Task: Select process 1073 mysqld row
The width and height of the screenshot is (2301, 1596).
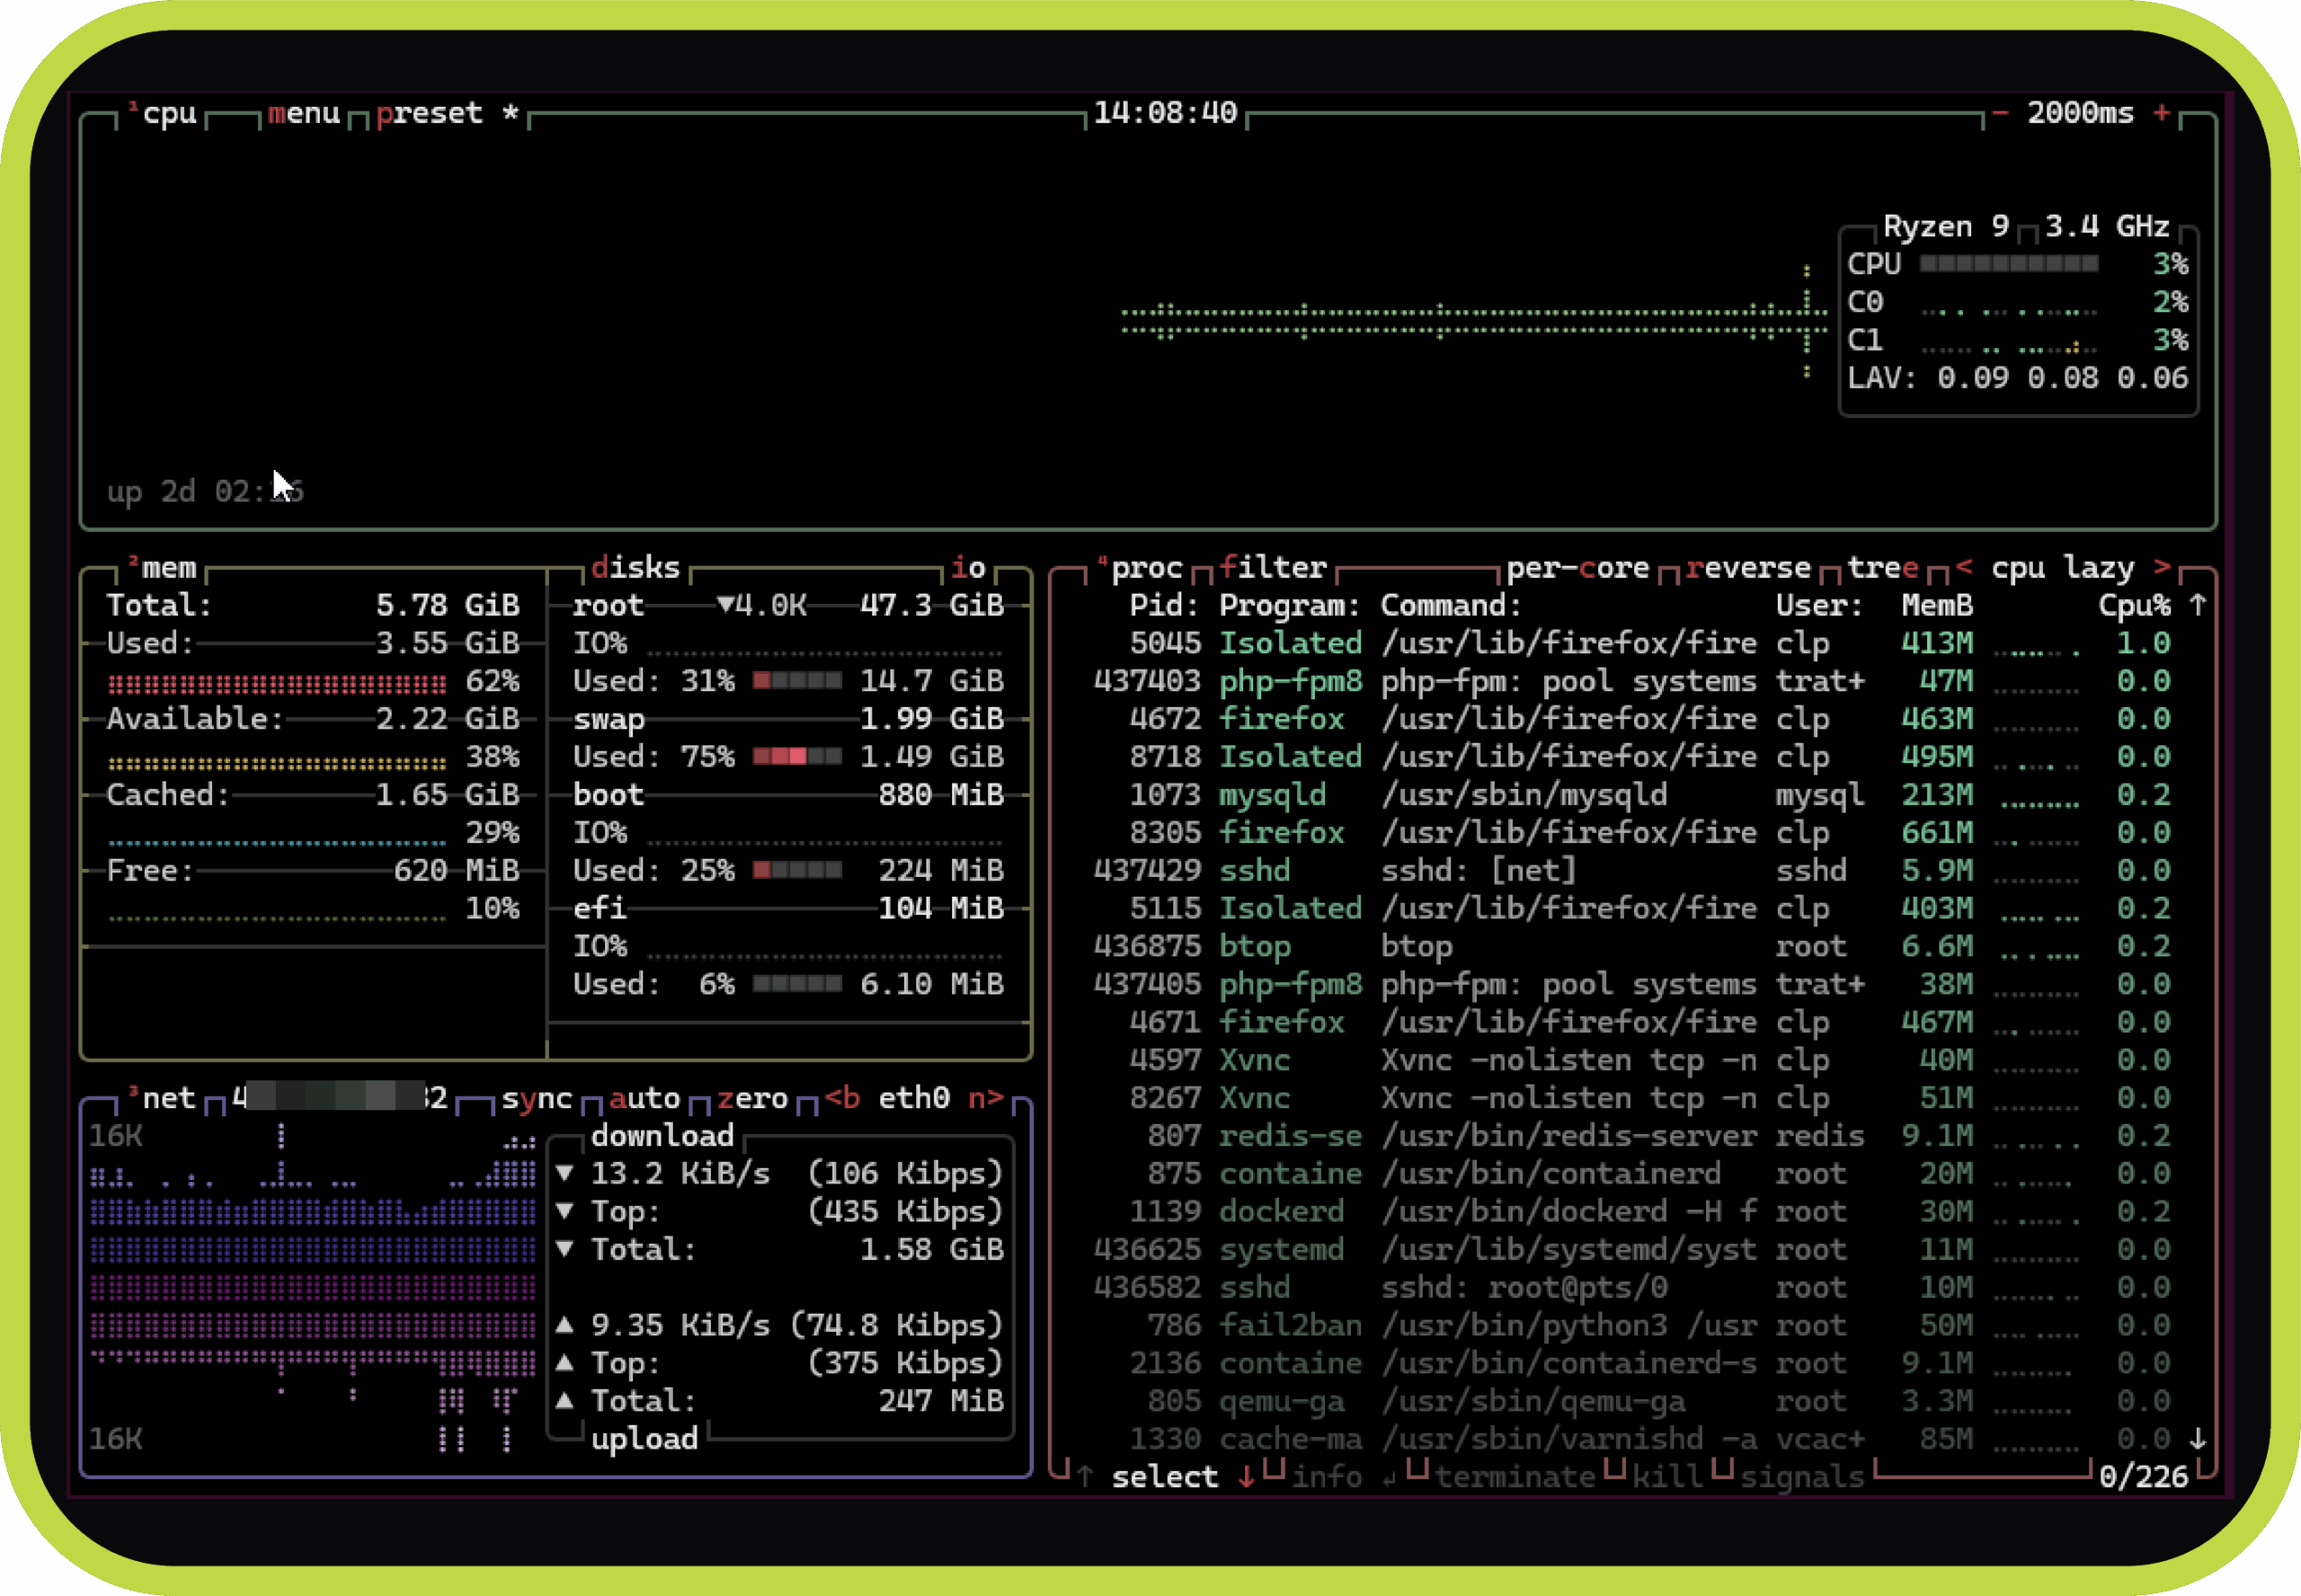Action: point(1632,795)
